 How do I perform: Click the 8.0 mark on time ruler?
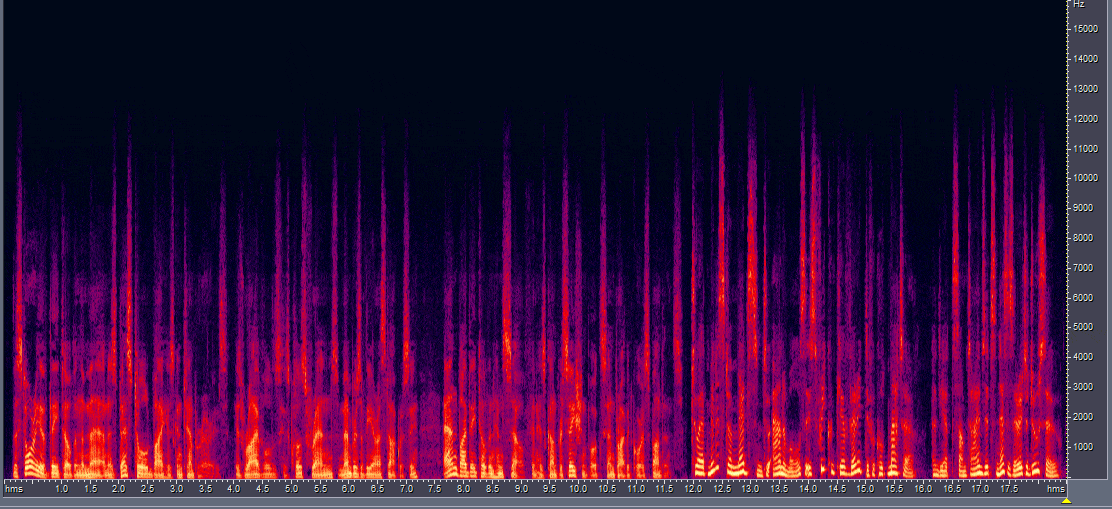click(x=463, y=489)
